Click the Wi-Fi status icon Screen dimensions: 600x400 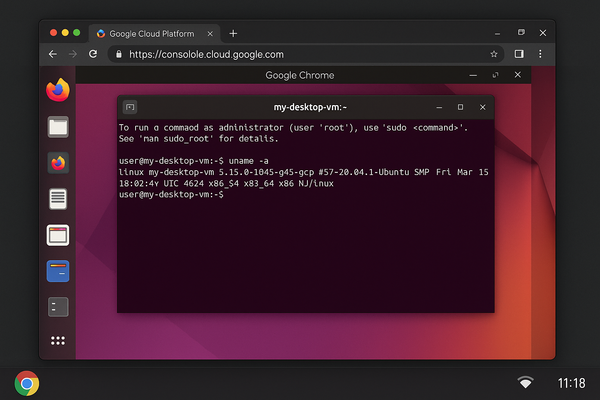(x=524, y=383)
